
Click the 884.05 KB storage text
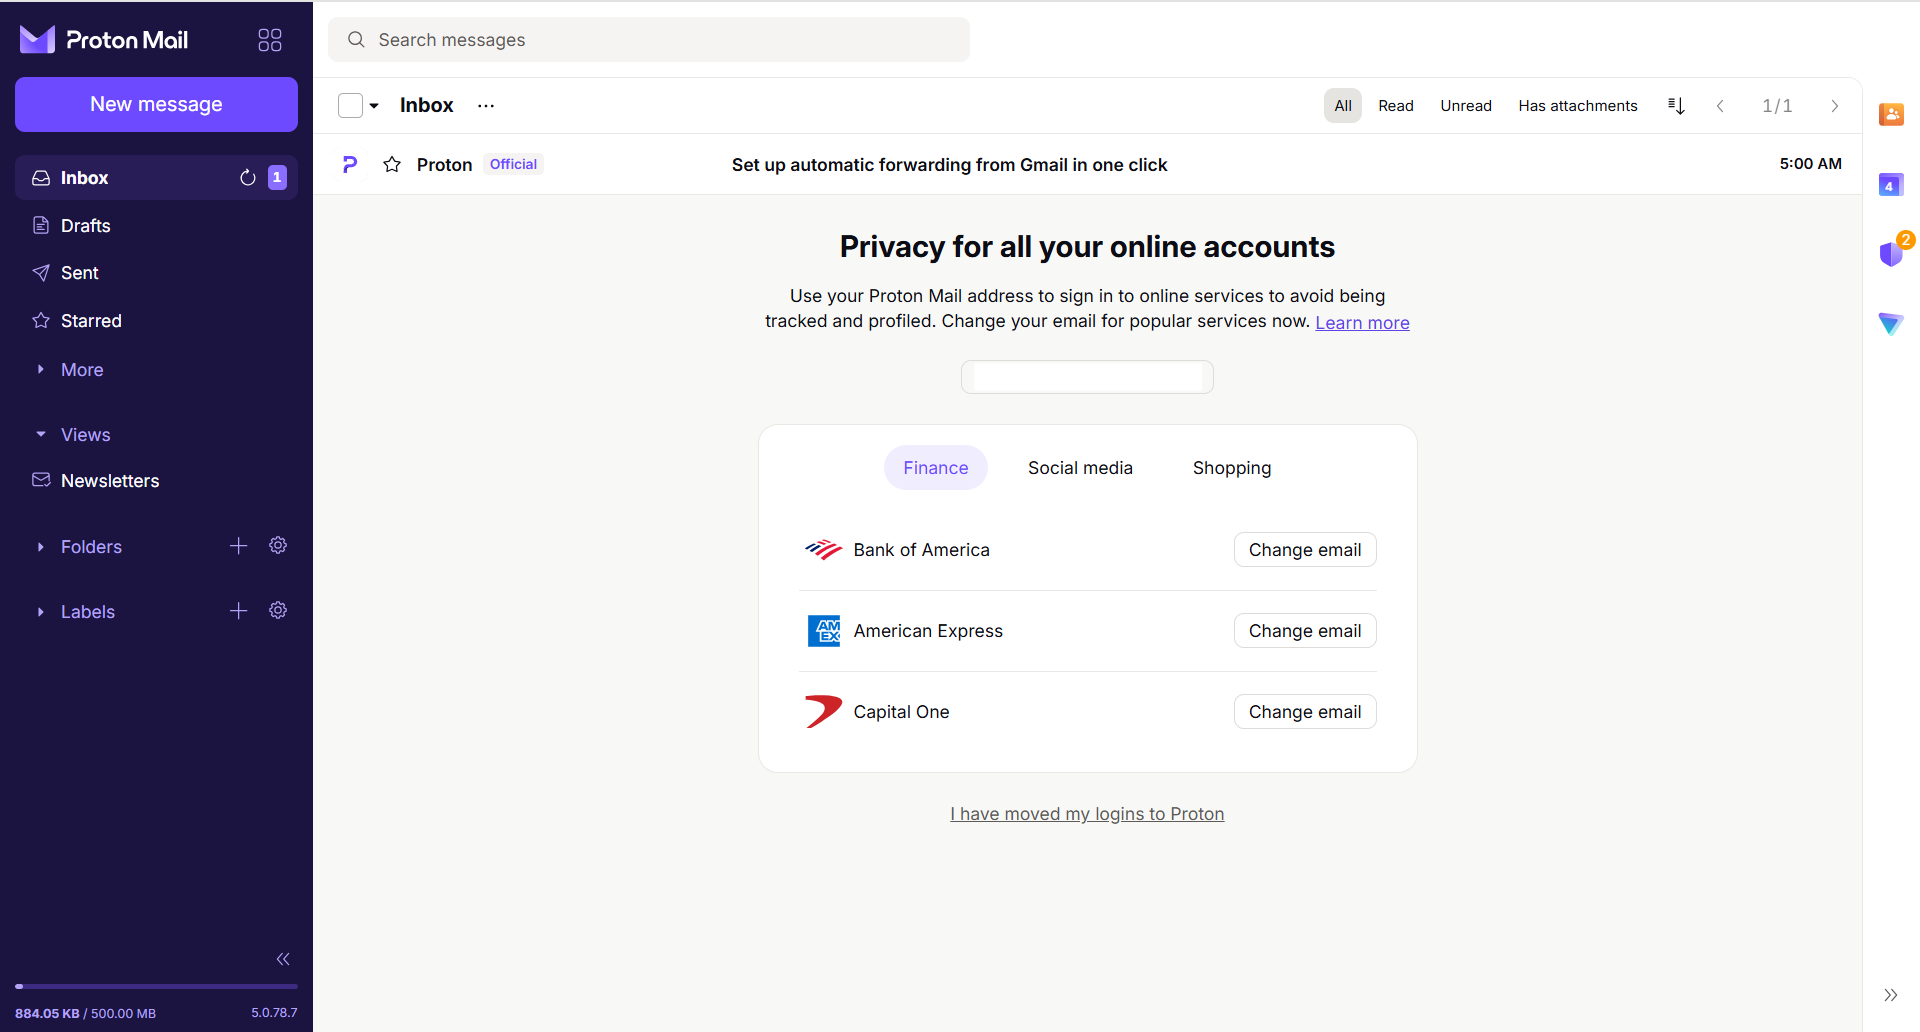coord(47,1013)
